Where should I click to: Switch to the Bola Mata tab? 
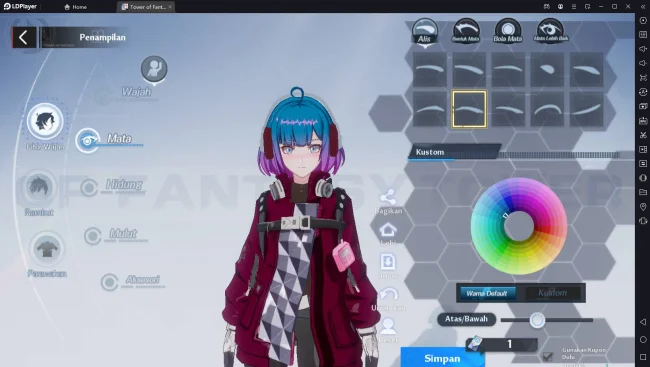coord(508,31)
